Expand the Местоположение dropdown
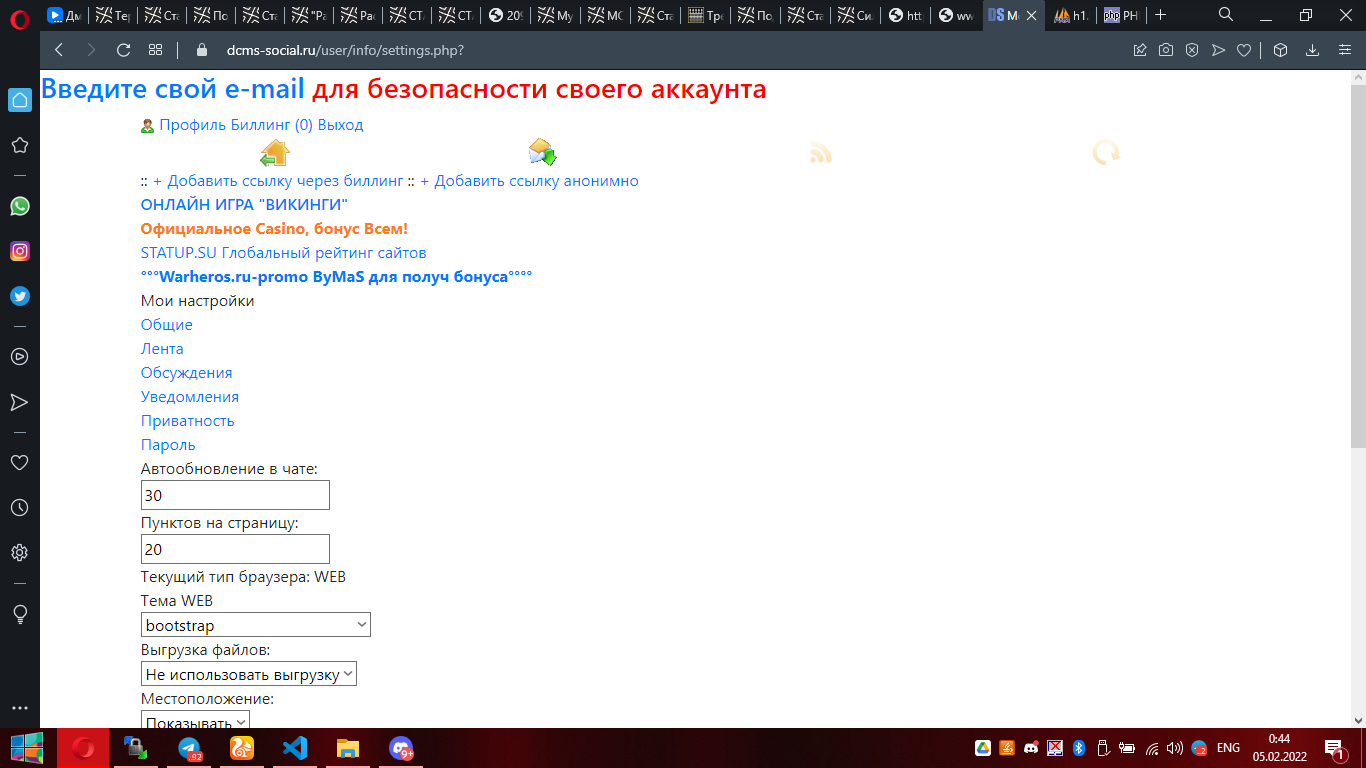 (x=196, y=721)
